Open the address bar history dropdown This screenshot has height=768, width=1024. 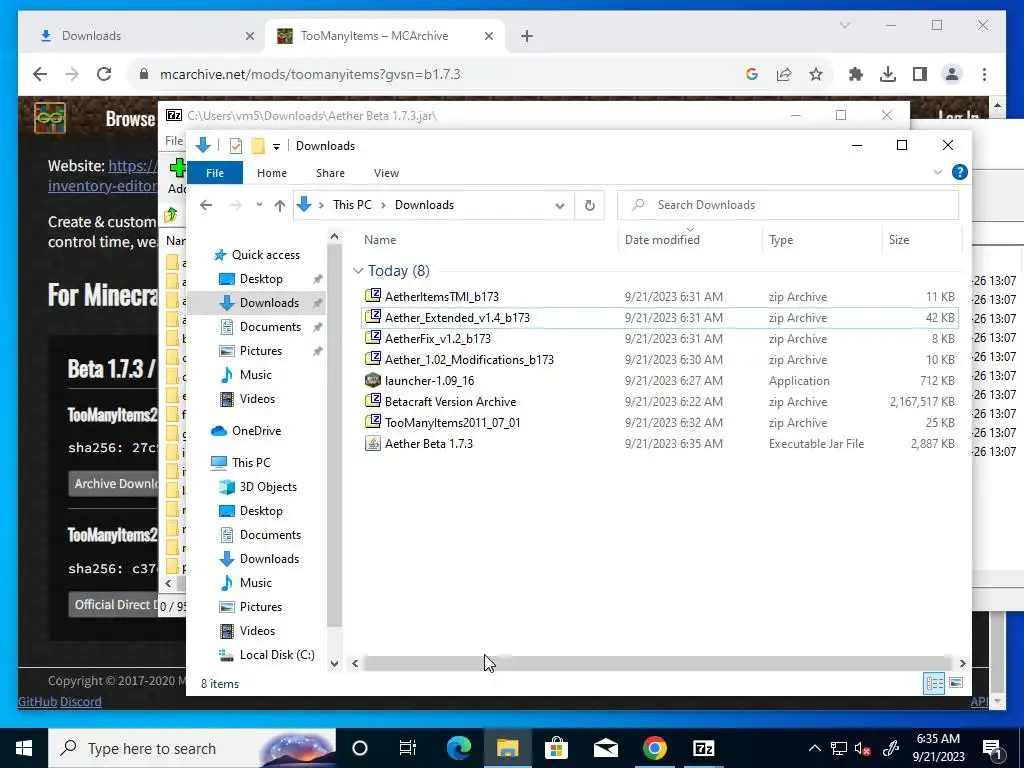[560, 205]
